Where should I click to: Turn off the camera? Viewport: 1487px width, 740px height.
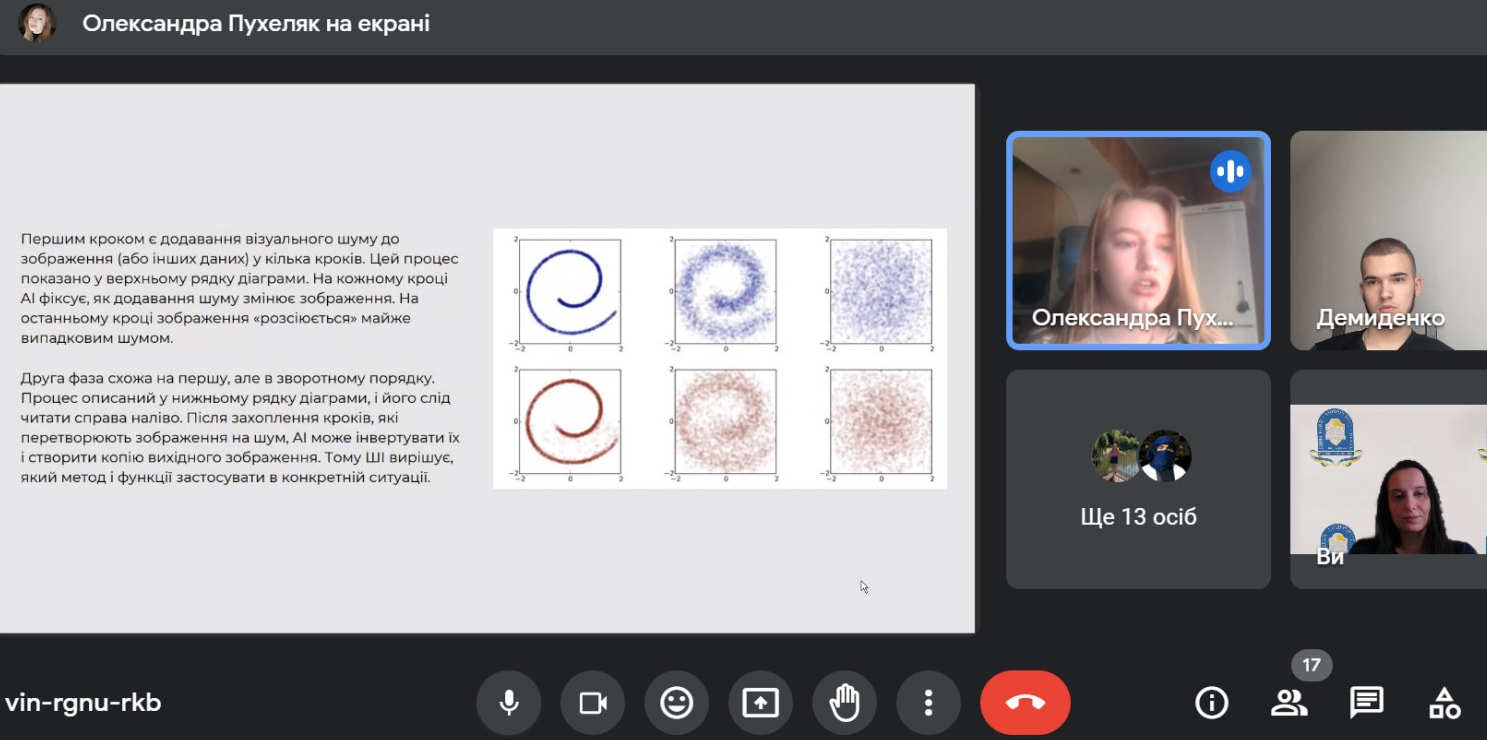click(593, 703)
